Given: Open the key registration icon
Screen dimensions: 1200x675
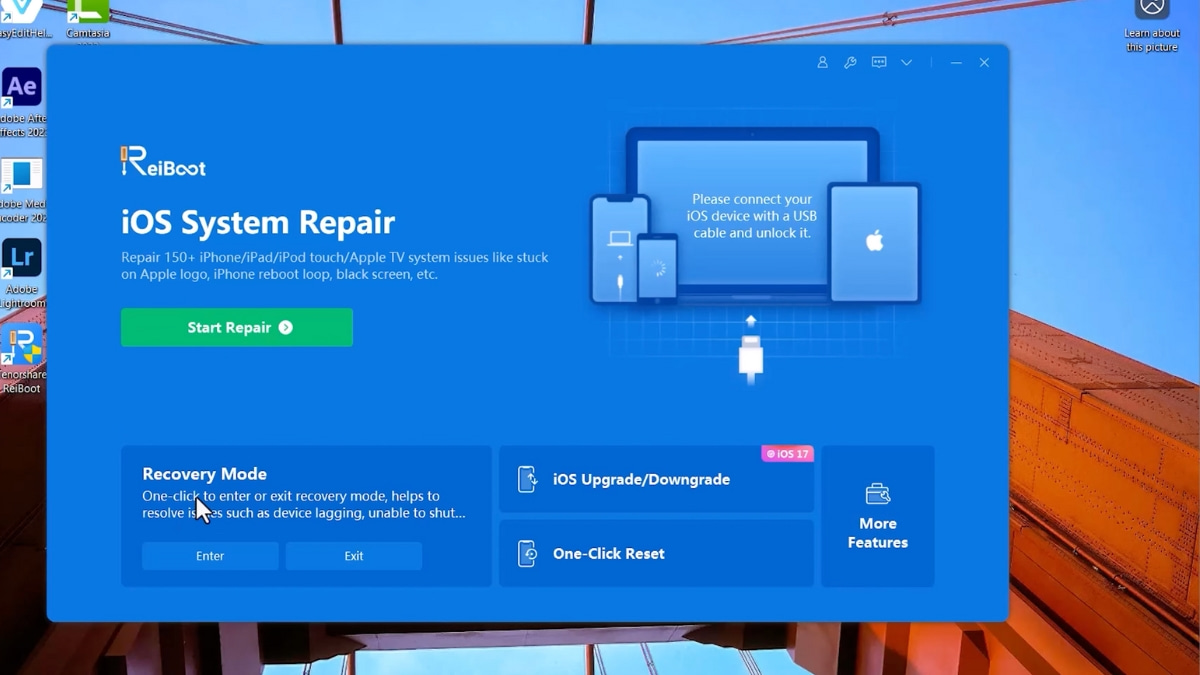Looking at the screenshot, I should (850, 62).
